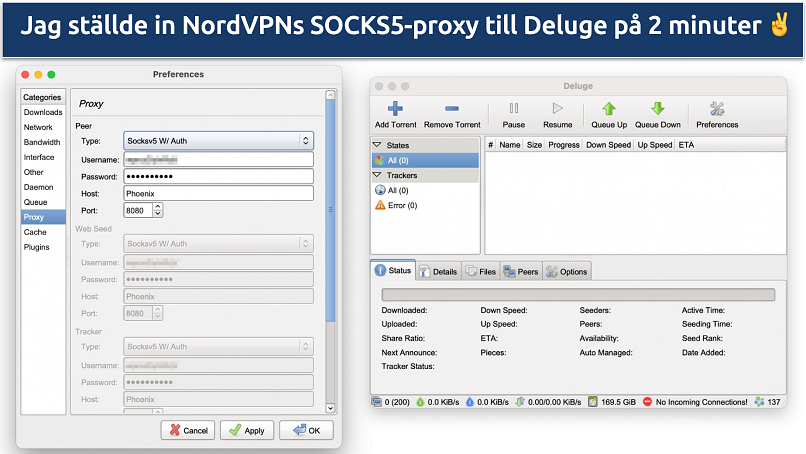Click the Queue Down arrow icon

pyautogui.click(x=657, y=108)
